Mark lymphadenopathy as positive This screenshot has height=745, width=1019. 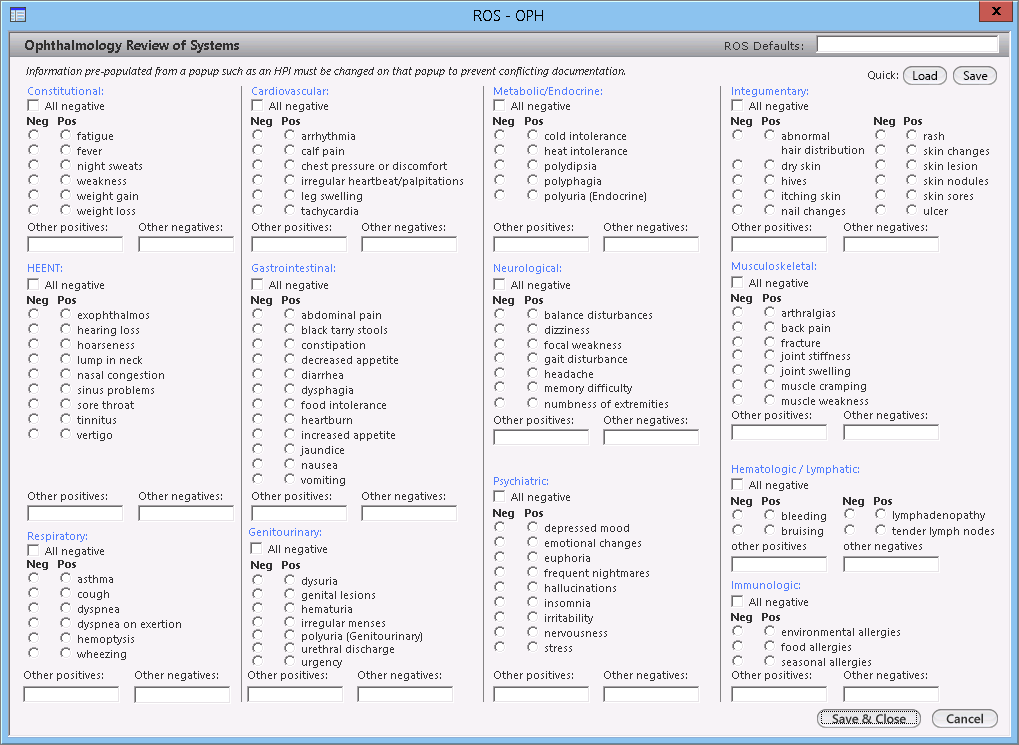pos(880,514)
